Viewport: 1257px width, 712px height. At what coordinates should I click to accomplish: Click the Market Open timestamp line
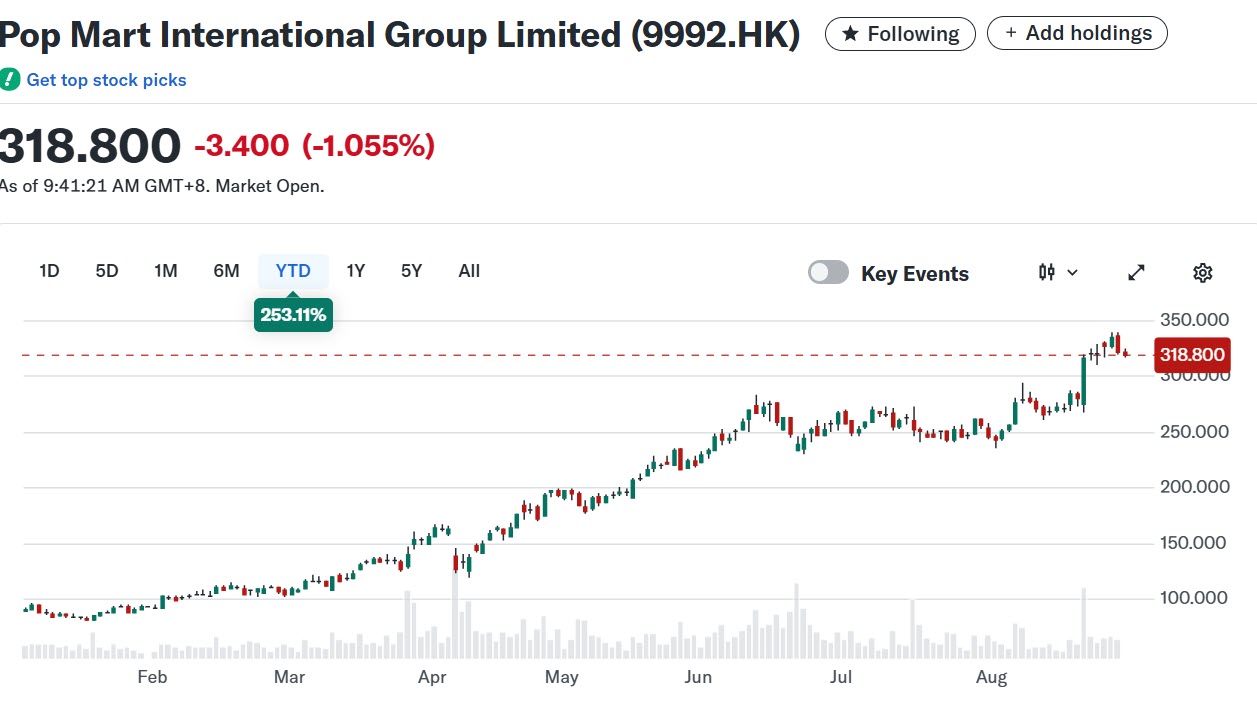click(x=162, y=186)
